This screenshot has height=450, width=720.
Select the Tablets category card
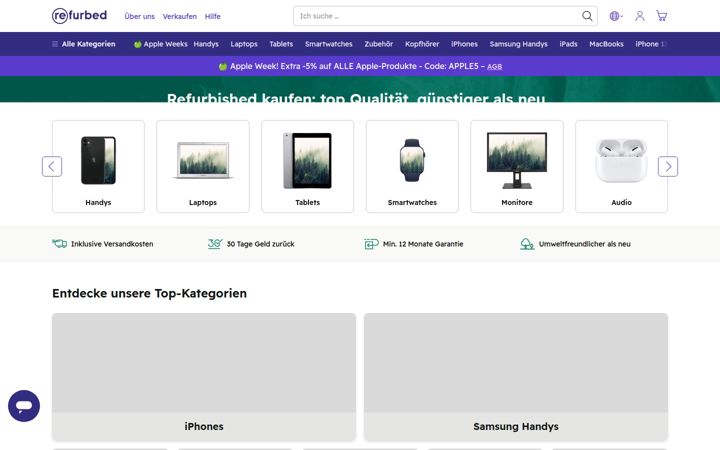308,166
